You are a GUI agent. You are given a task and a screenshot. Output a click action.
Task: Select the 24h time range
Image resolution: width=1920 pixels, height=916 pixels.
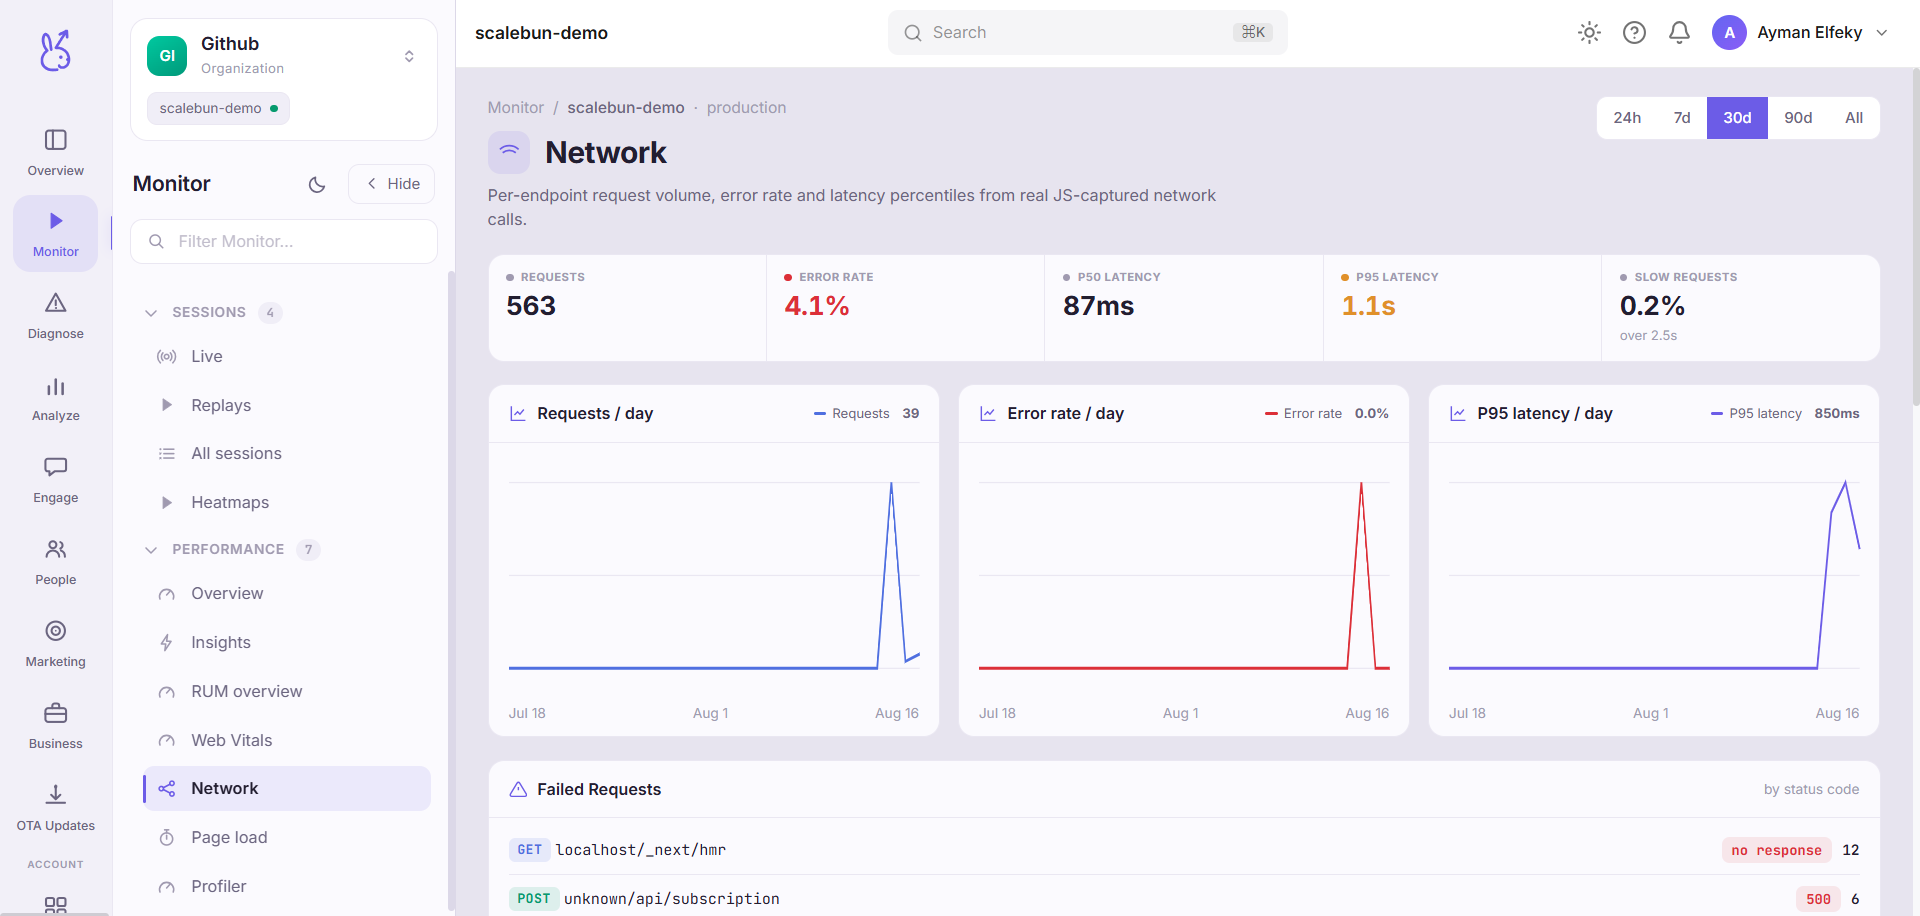(1627, 118)
